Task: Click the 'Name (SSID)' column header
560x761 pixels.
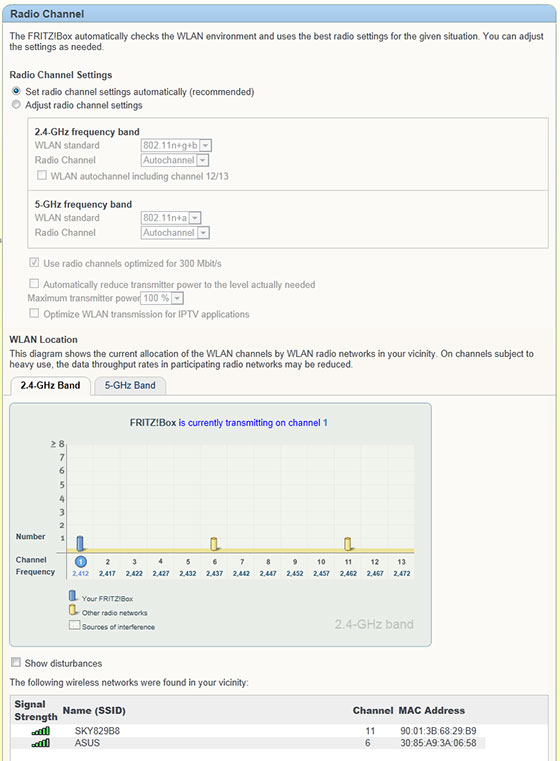Action: coord(94,711)
